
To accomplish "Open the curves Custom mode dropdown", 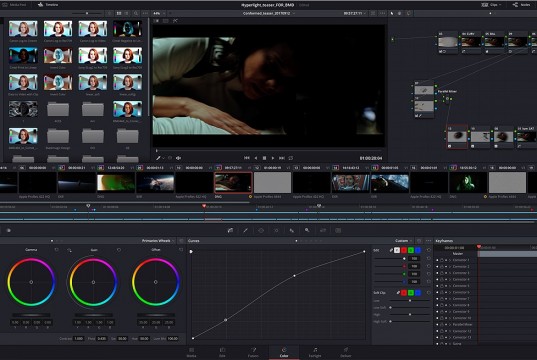I will pos(403,241).
